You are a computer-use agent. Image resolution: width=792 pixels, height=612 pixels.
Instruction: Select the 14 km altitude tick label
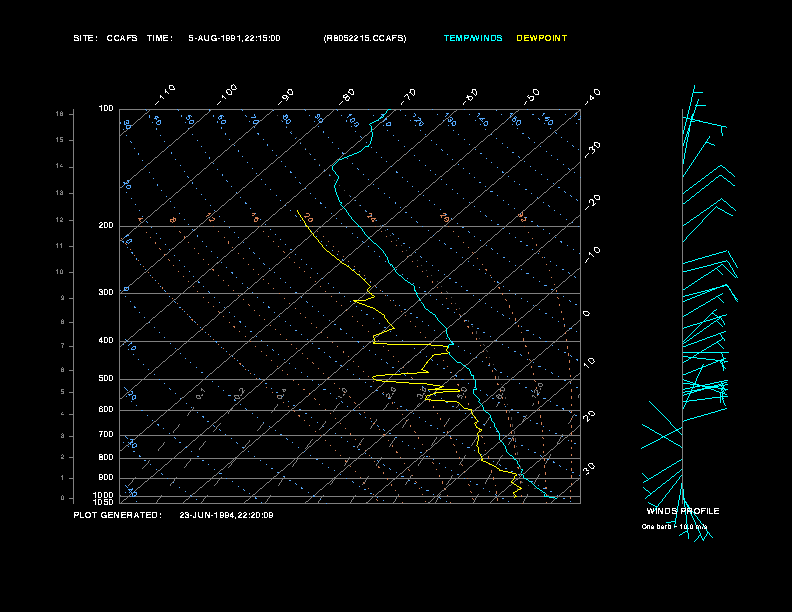[60, 166]
